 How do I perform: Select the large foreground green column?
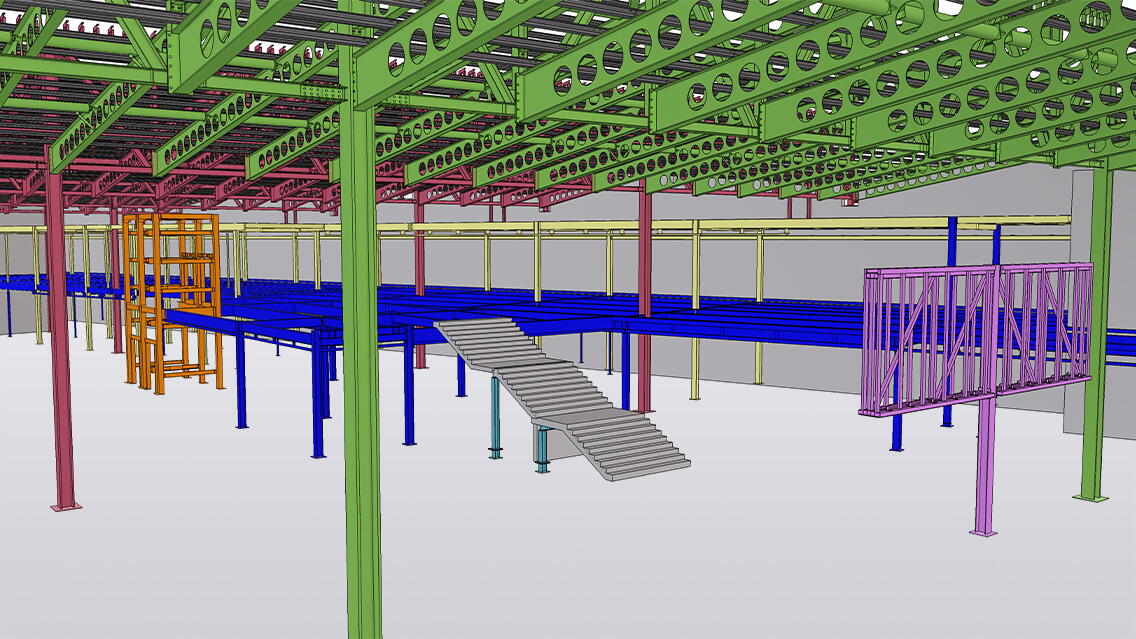point(360,341)
